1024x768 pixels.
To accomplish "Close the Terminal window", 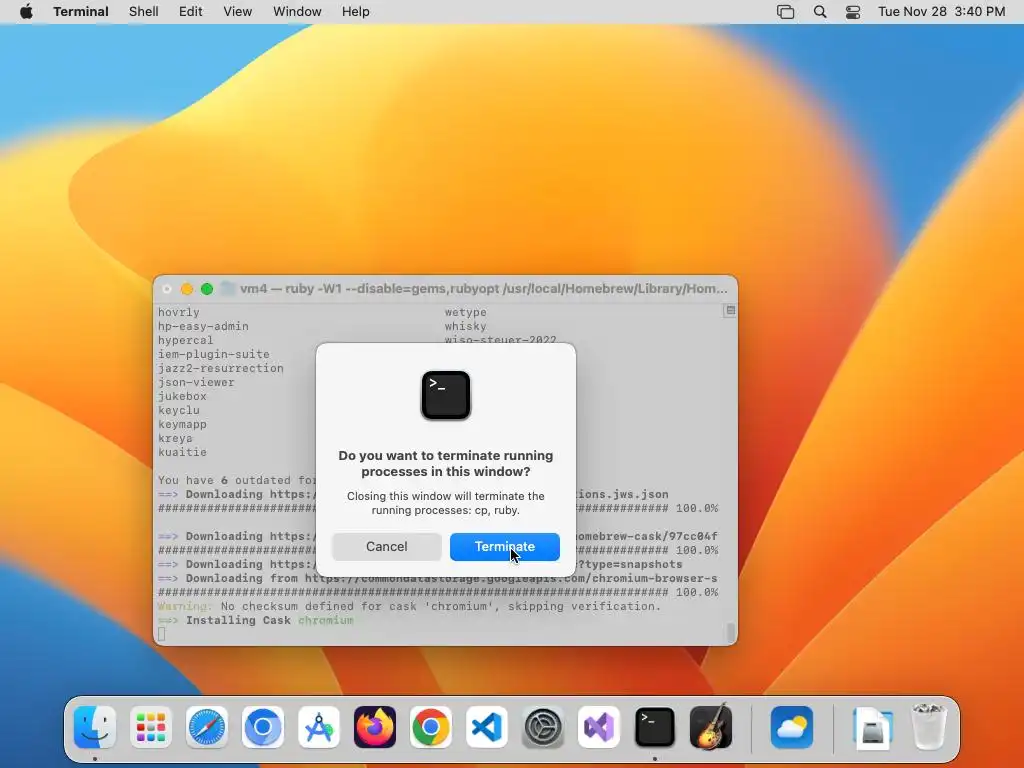I will point(167,289).
